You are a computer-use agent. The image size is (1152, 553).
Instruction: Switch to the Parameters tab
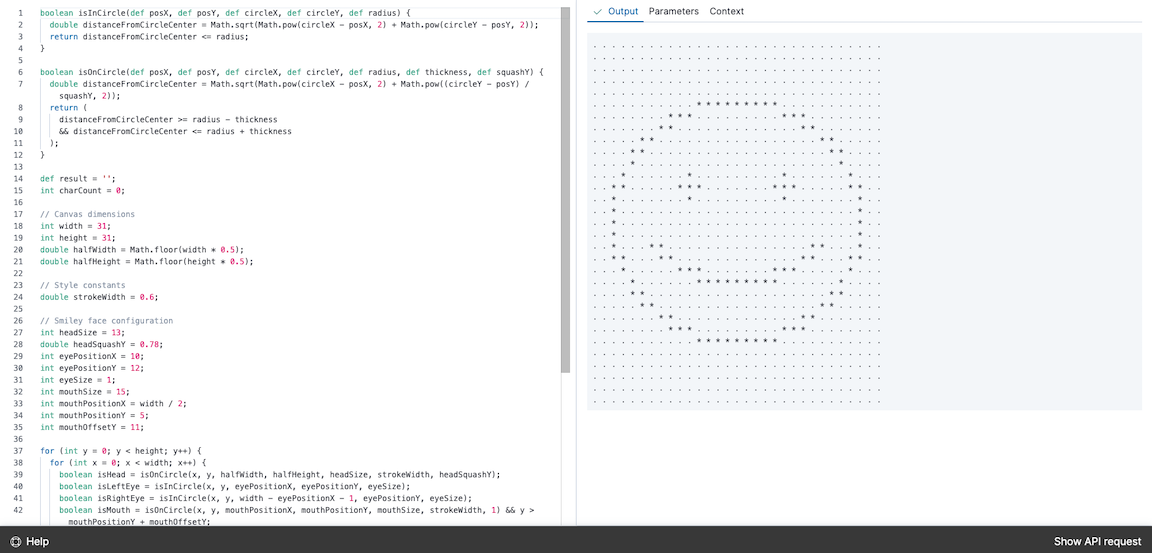pos(673,11)
